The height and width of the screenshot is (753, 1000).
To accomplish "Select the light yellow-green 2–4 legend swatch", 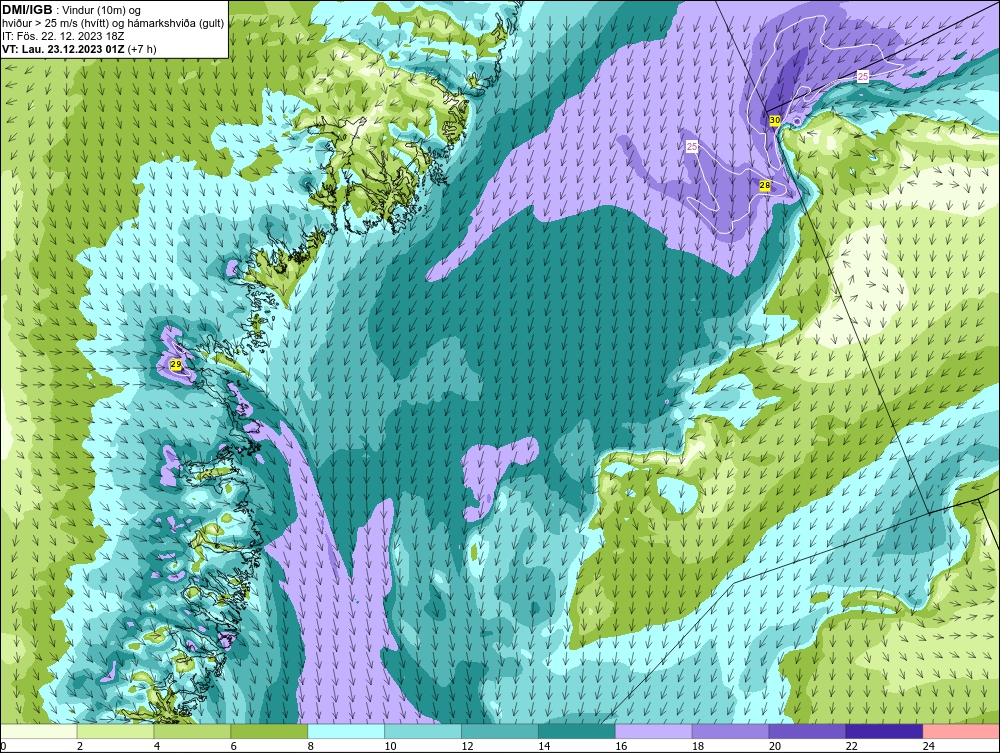I will pos(115,731).
